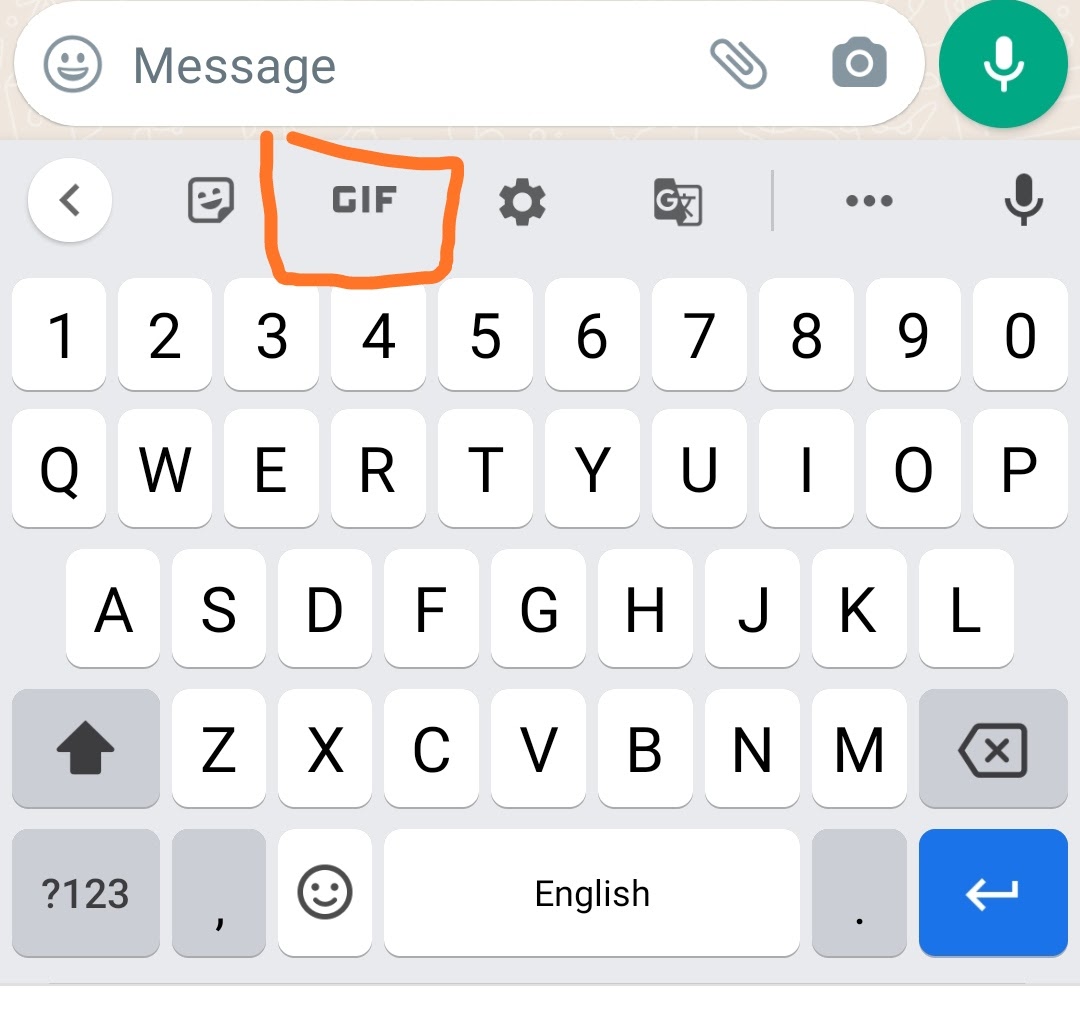Open emoji picker in message field
This screenshot has width=1080, height=1009.
[72, 64]
